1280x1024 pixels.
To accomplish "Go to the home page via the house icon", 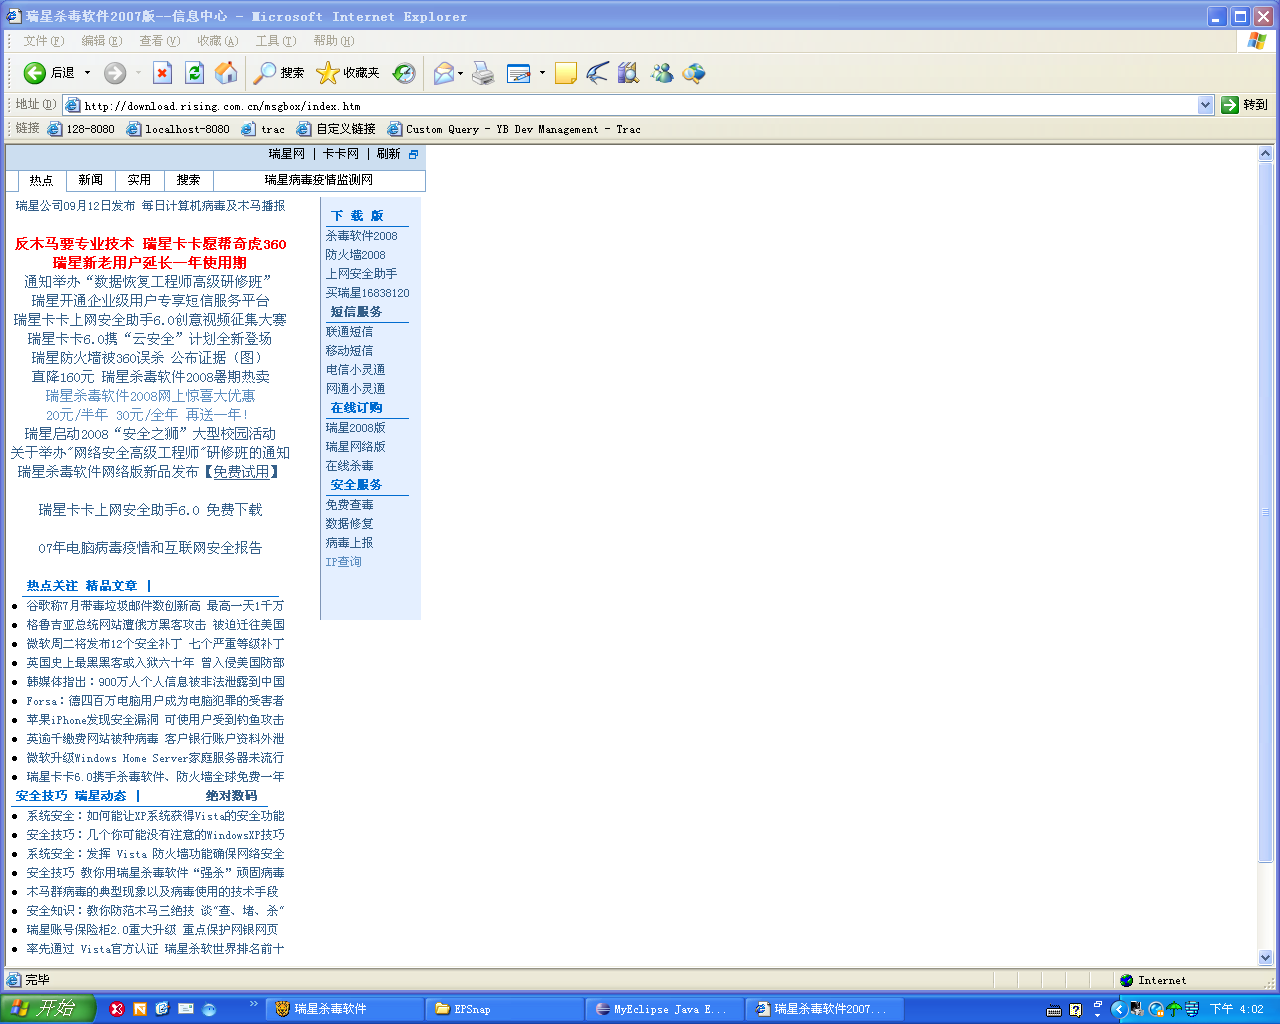I will coord(227,73).
